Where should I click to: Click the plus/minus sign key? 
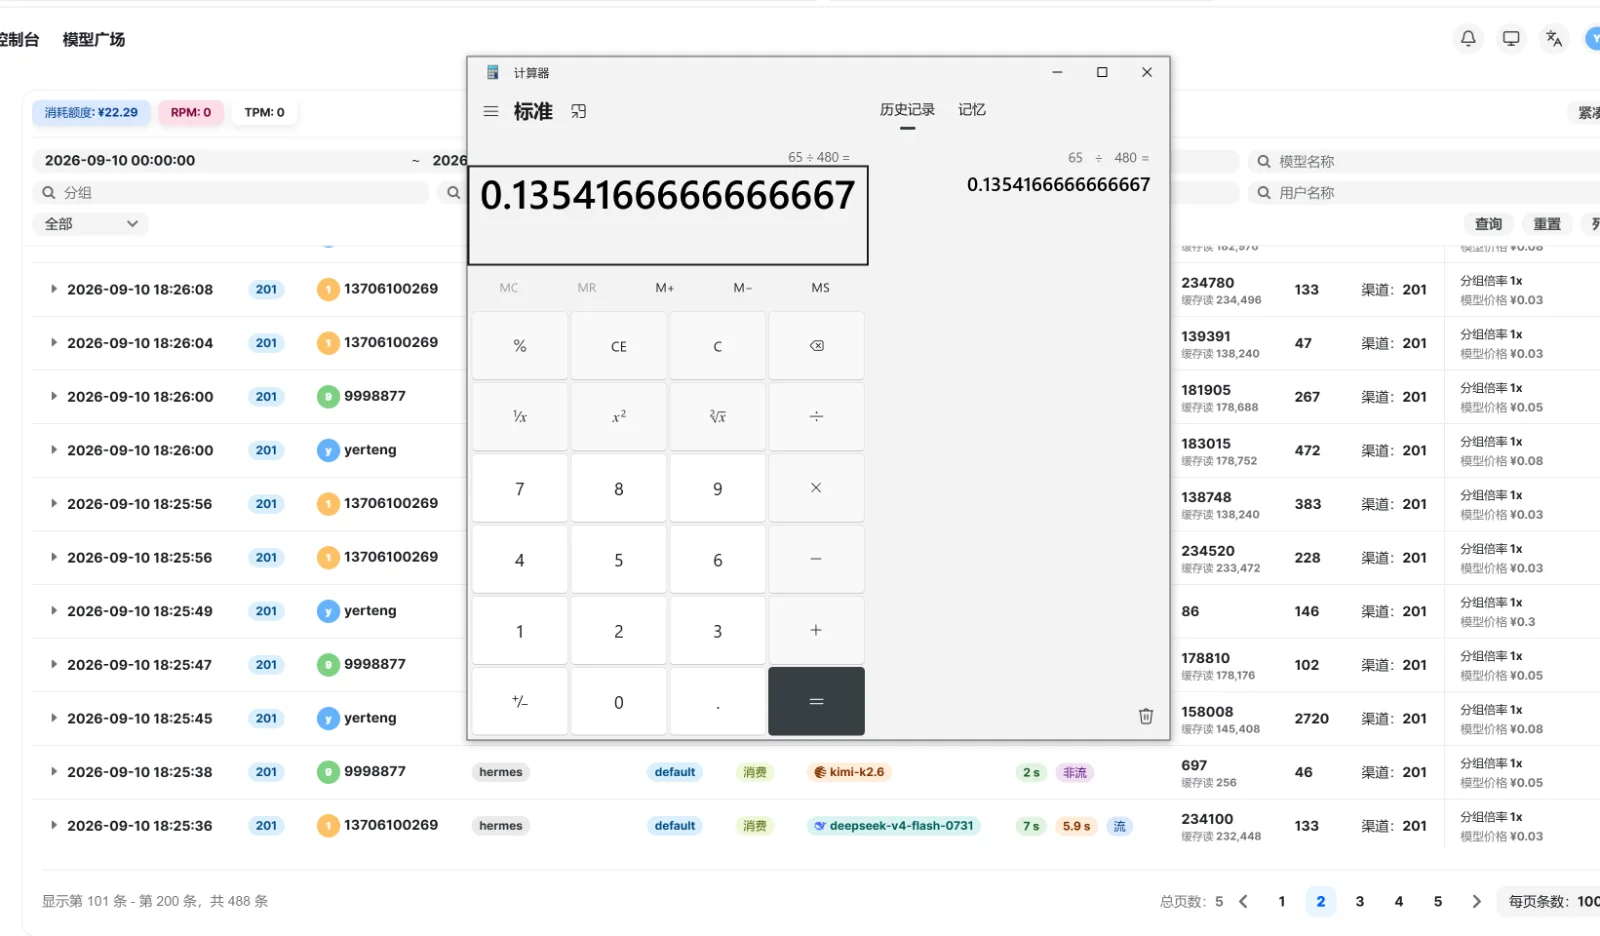pyautogui.click(x=520, y=702)
